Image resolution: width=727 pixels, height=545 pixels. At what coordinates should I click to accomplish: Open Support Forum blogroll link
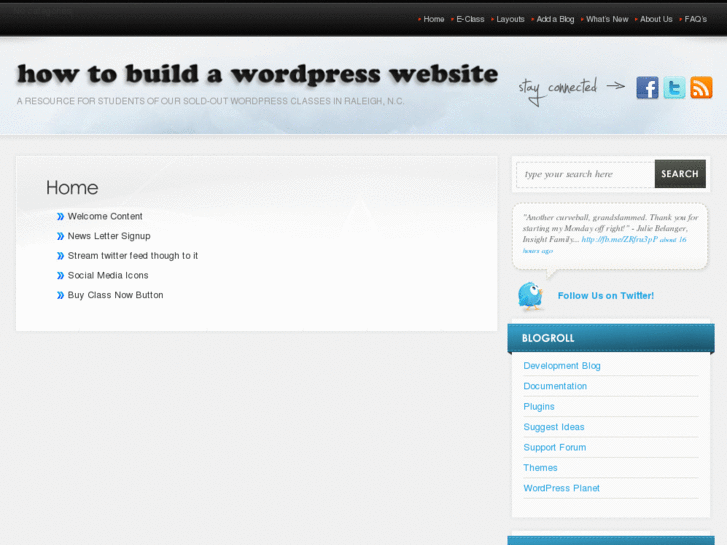pos(555,448)
